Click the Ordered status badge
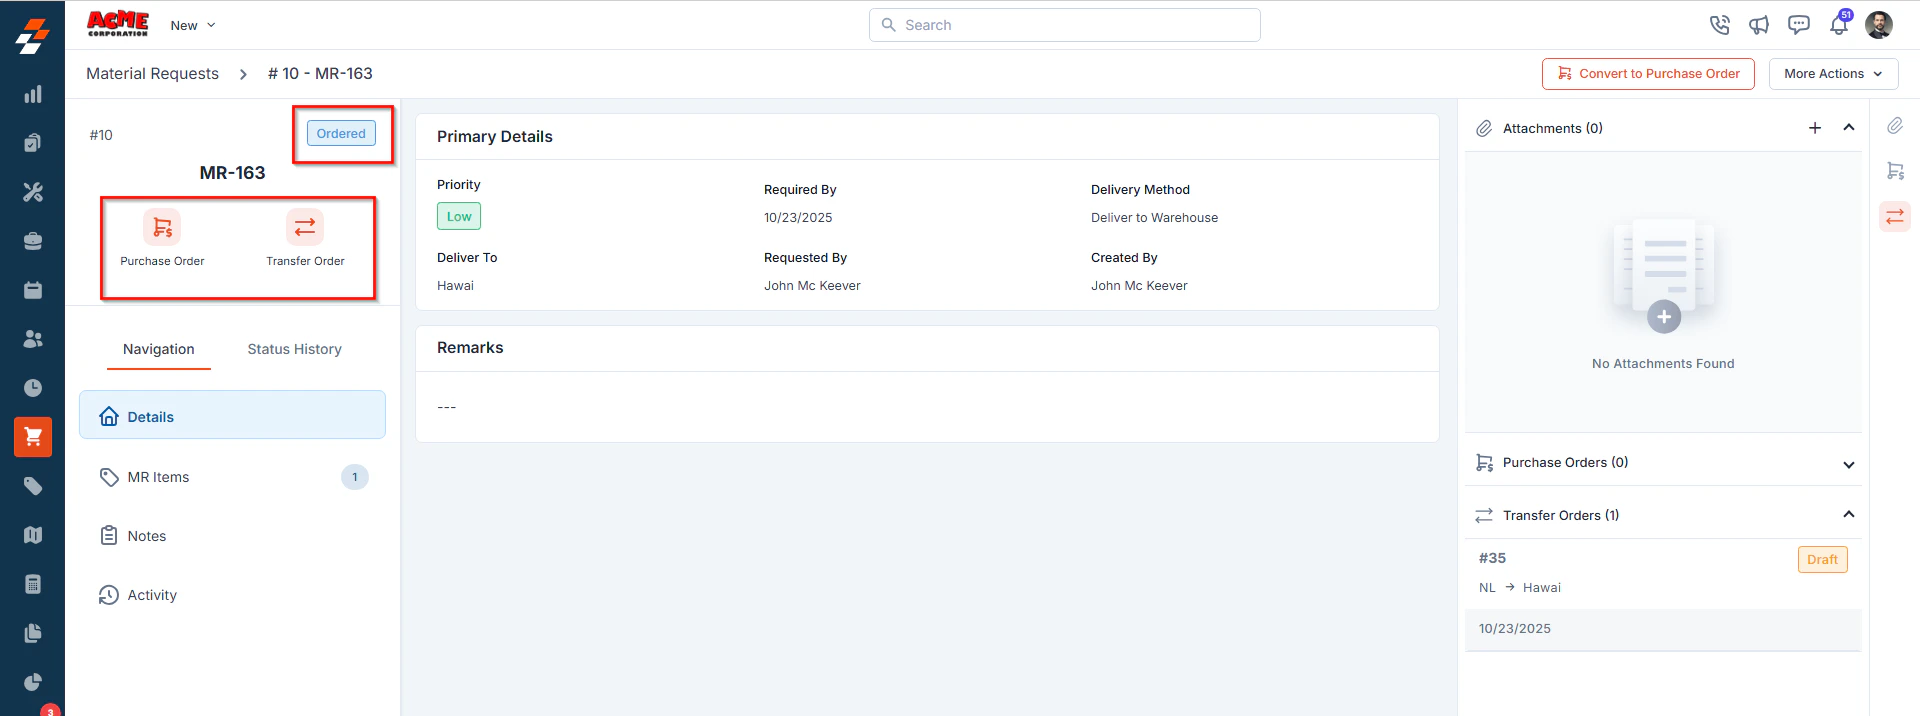 pyautogui.click(x=341, y=134)
